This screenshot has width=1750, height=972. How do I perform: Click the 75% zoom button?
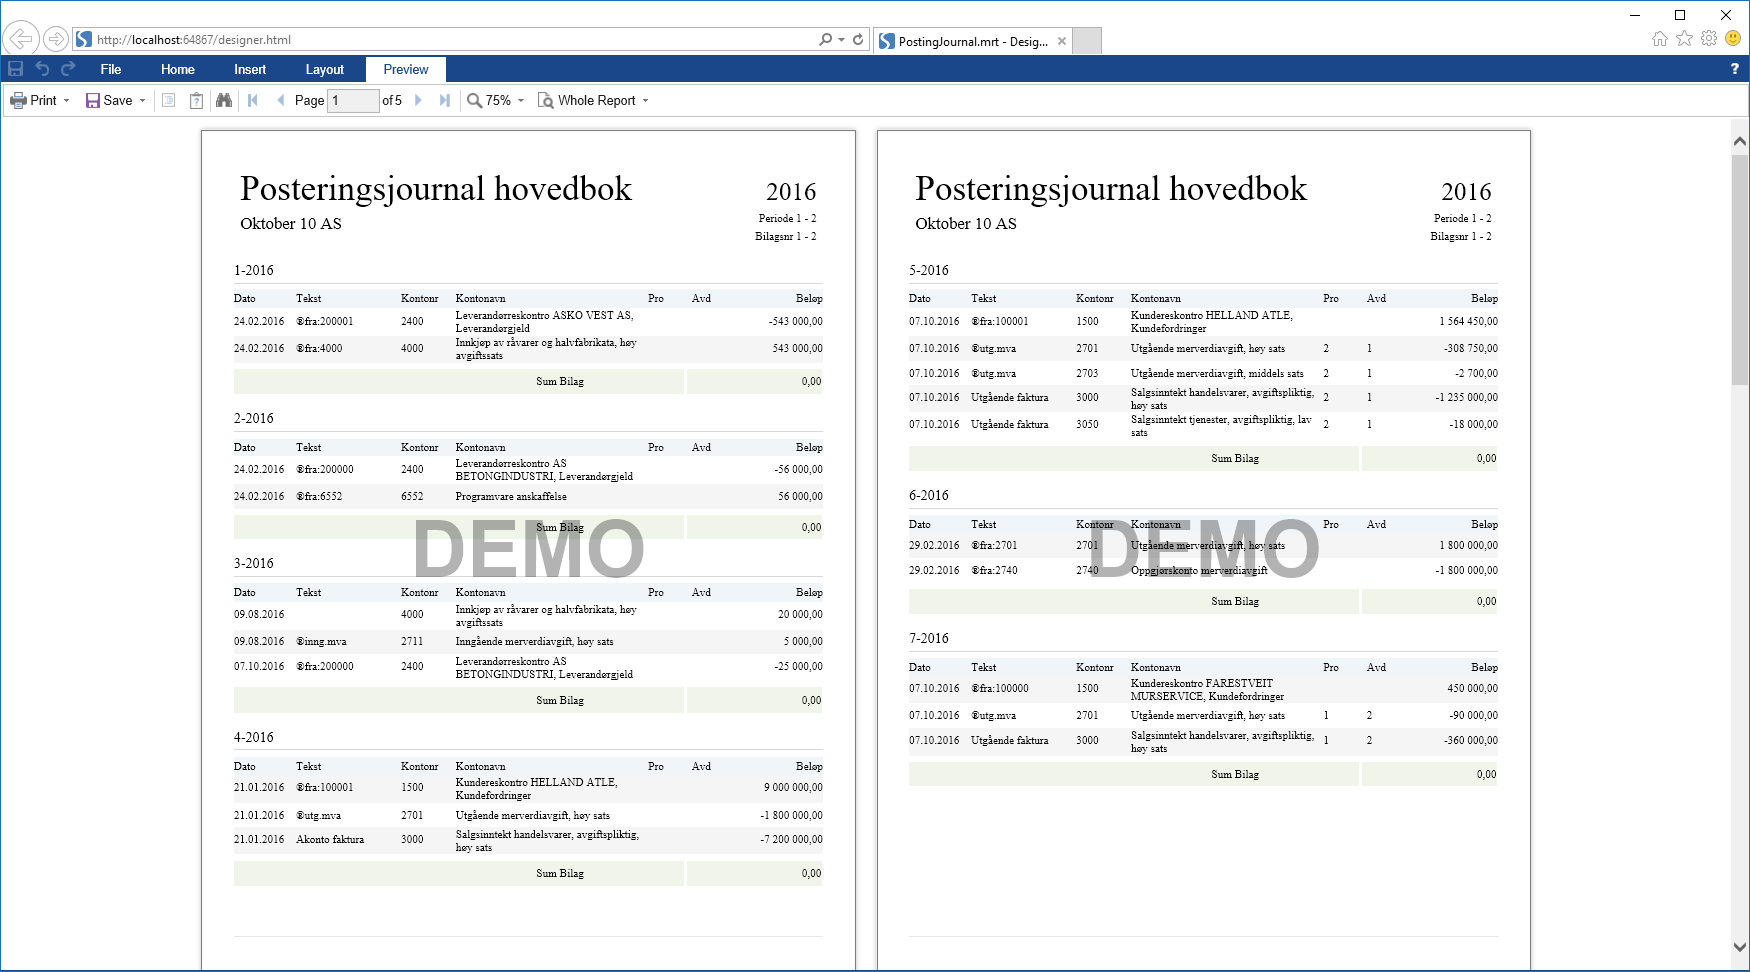[x=489, y=100]
